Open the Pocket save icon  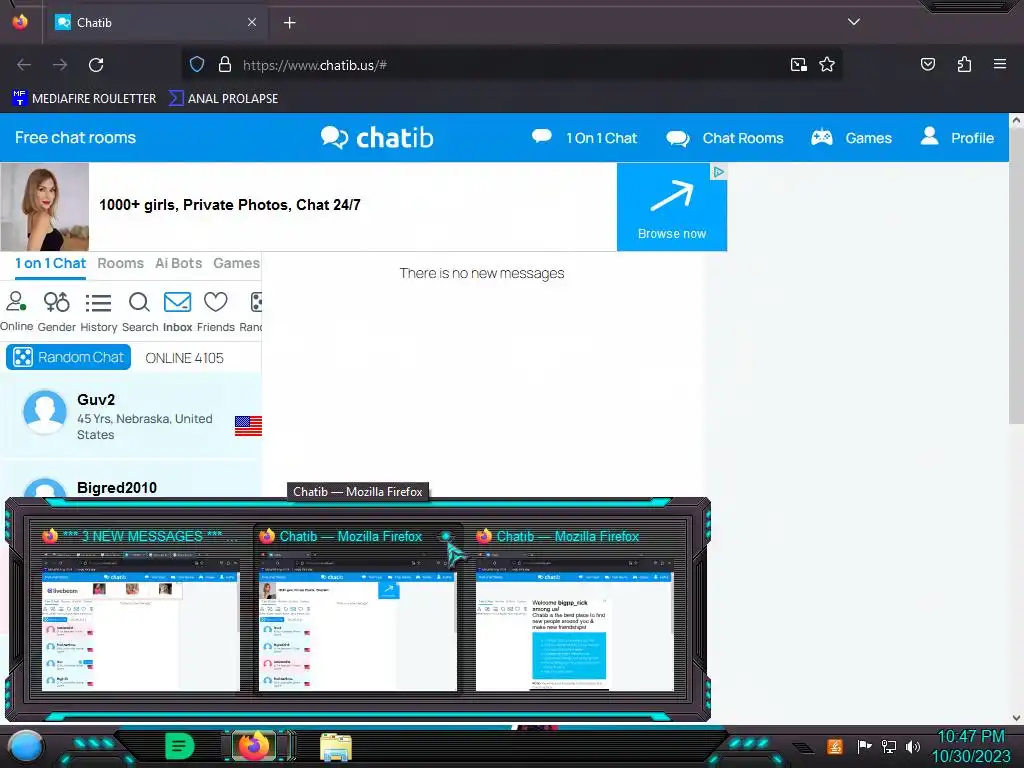pos(927,64)
